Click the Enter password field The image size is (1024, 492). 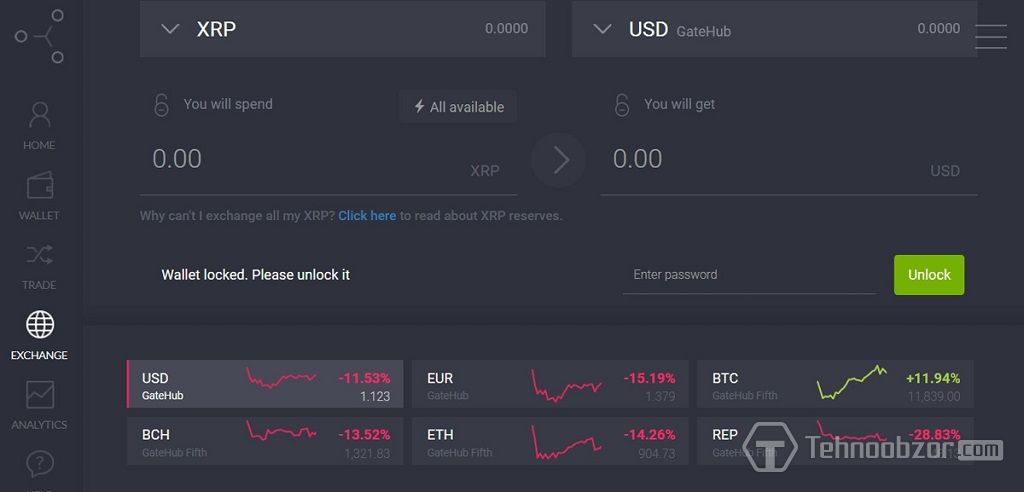point(749,275)
